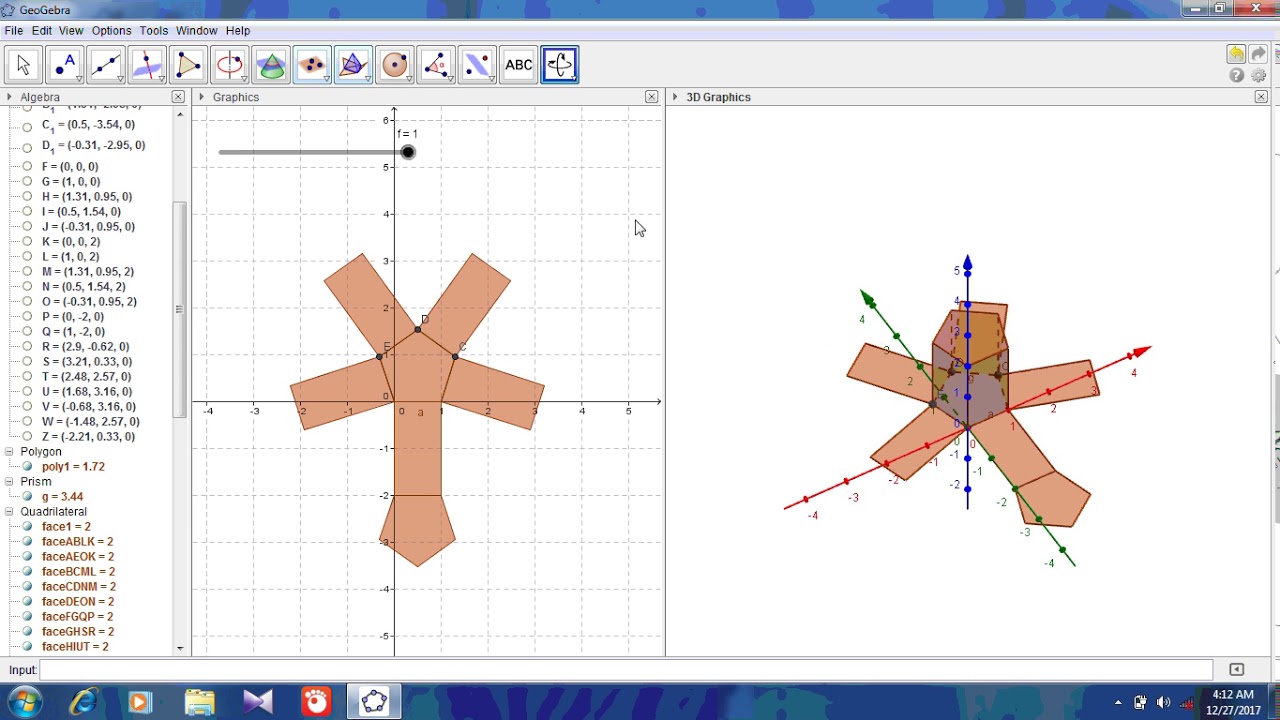Open the Point tool dropdown arrow
Viewport: 1280px width, 720px height.
pos(78,79)
